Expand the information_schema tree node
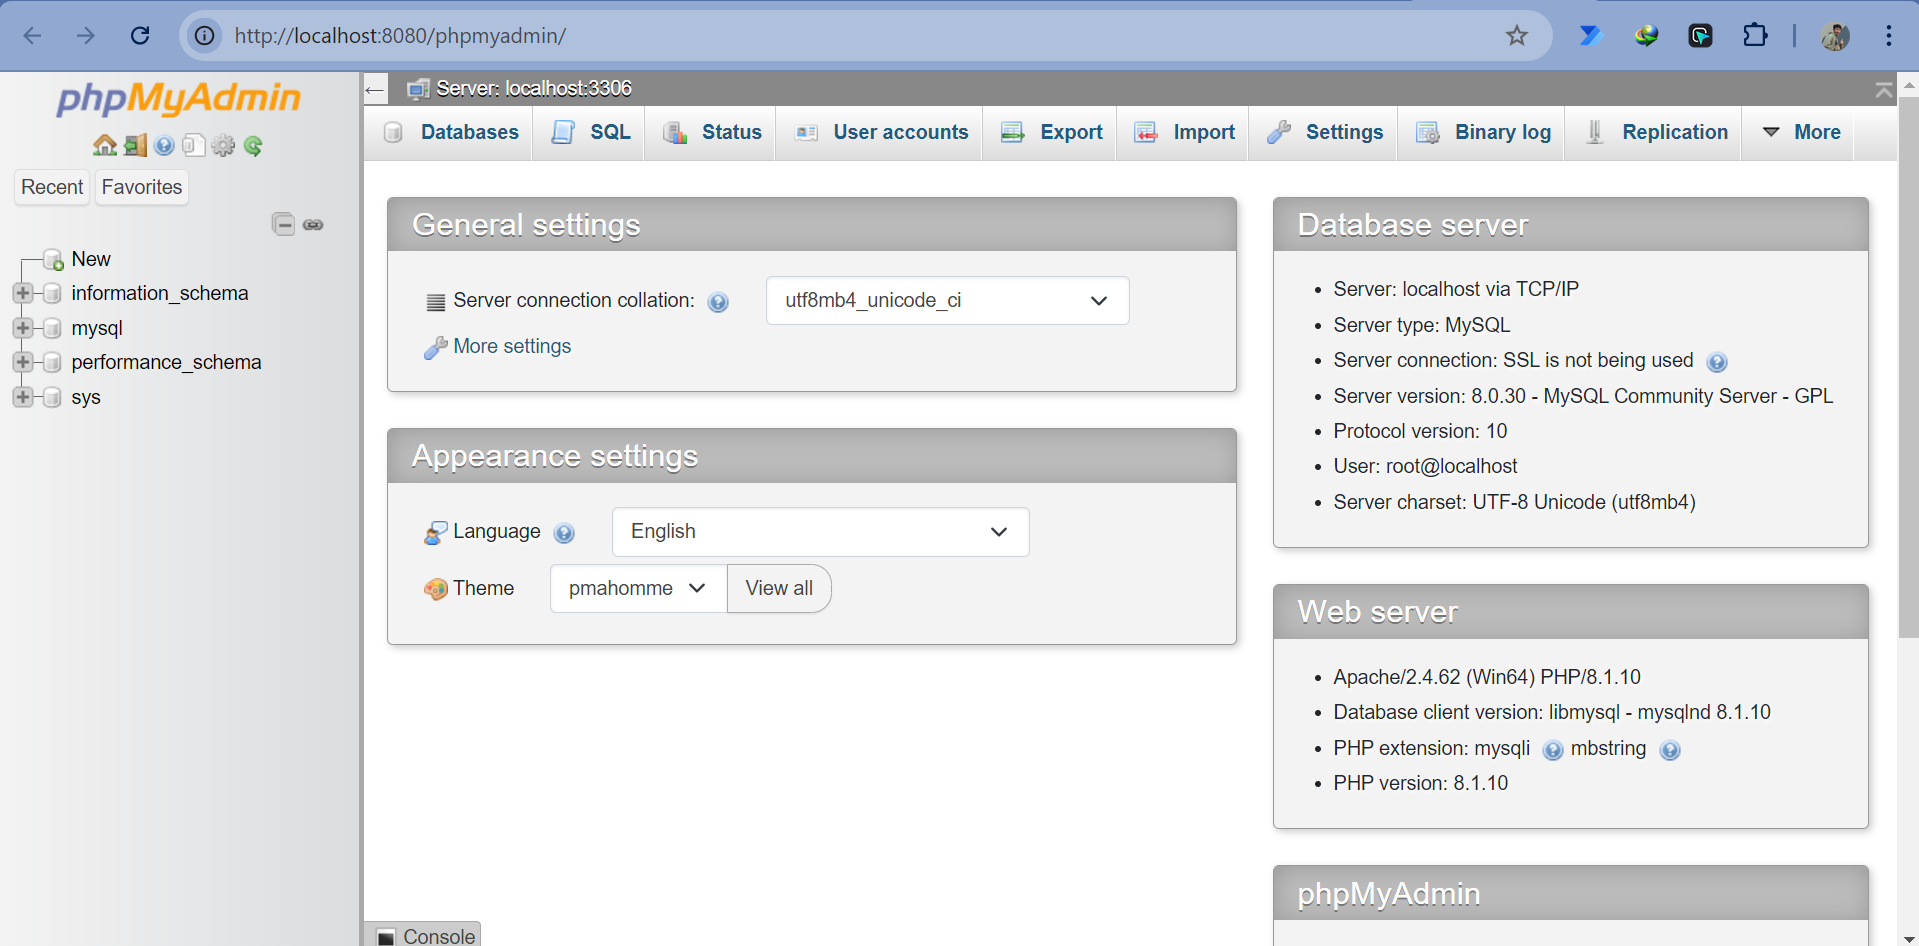The height and width of the screenshot is (946, 1919). click(x=23, y=293)
